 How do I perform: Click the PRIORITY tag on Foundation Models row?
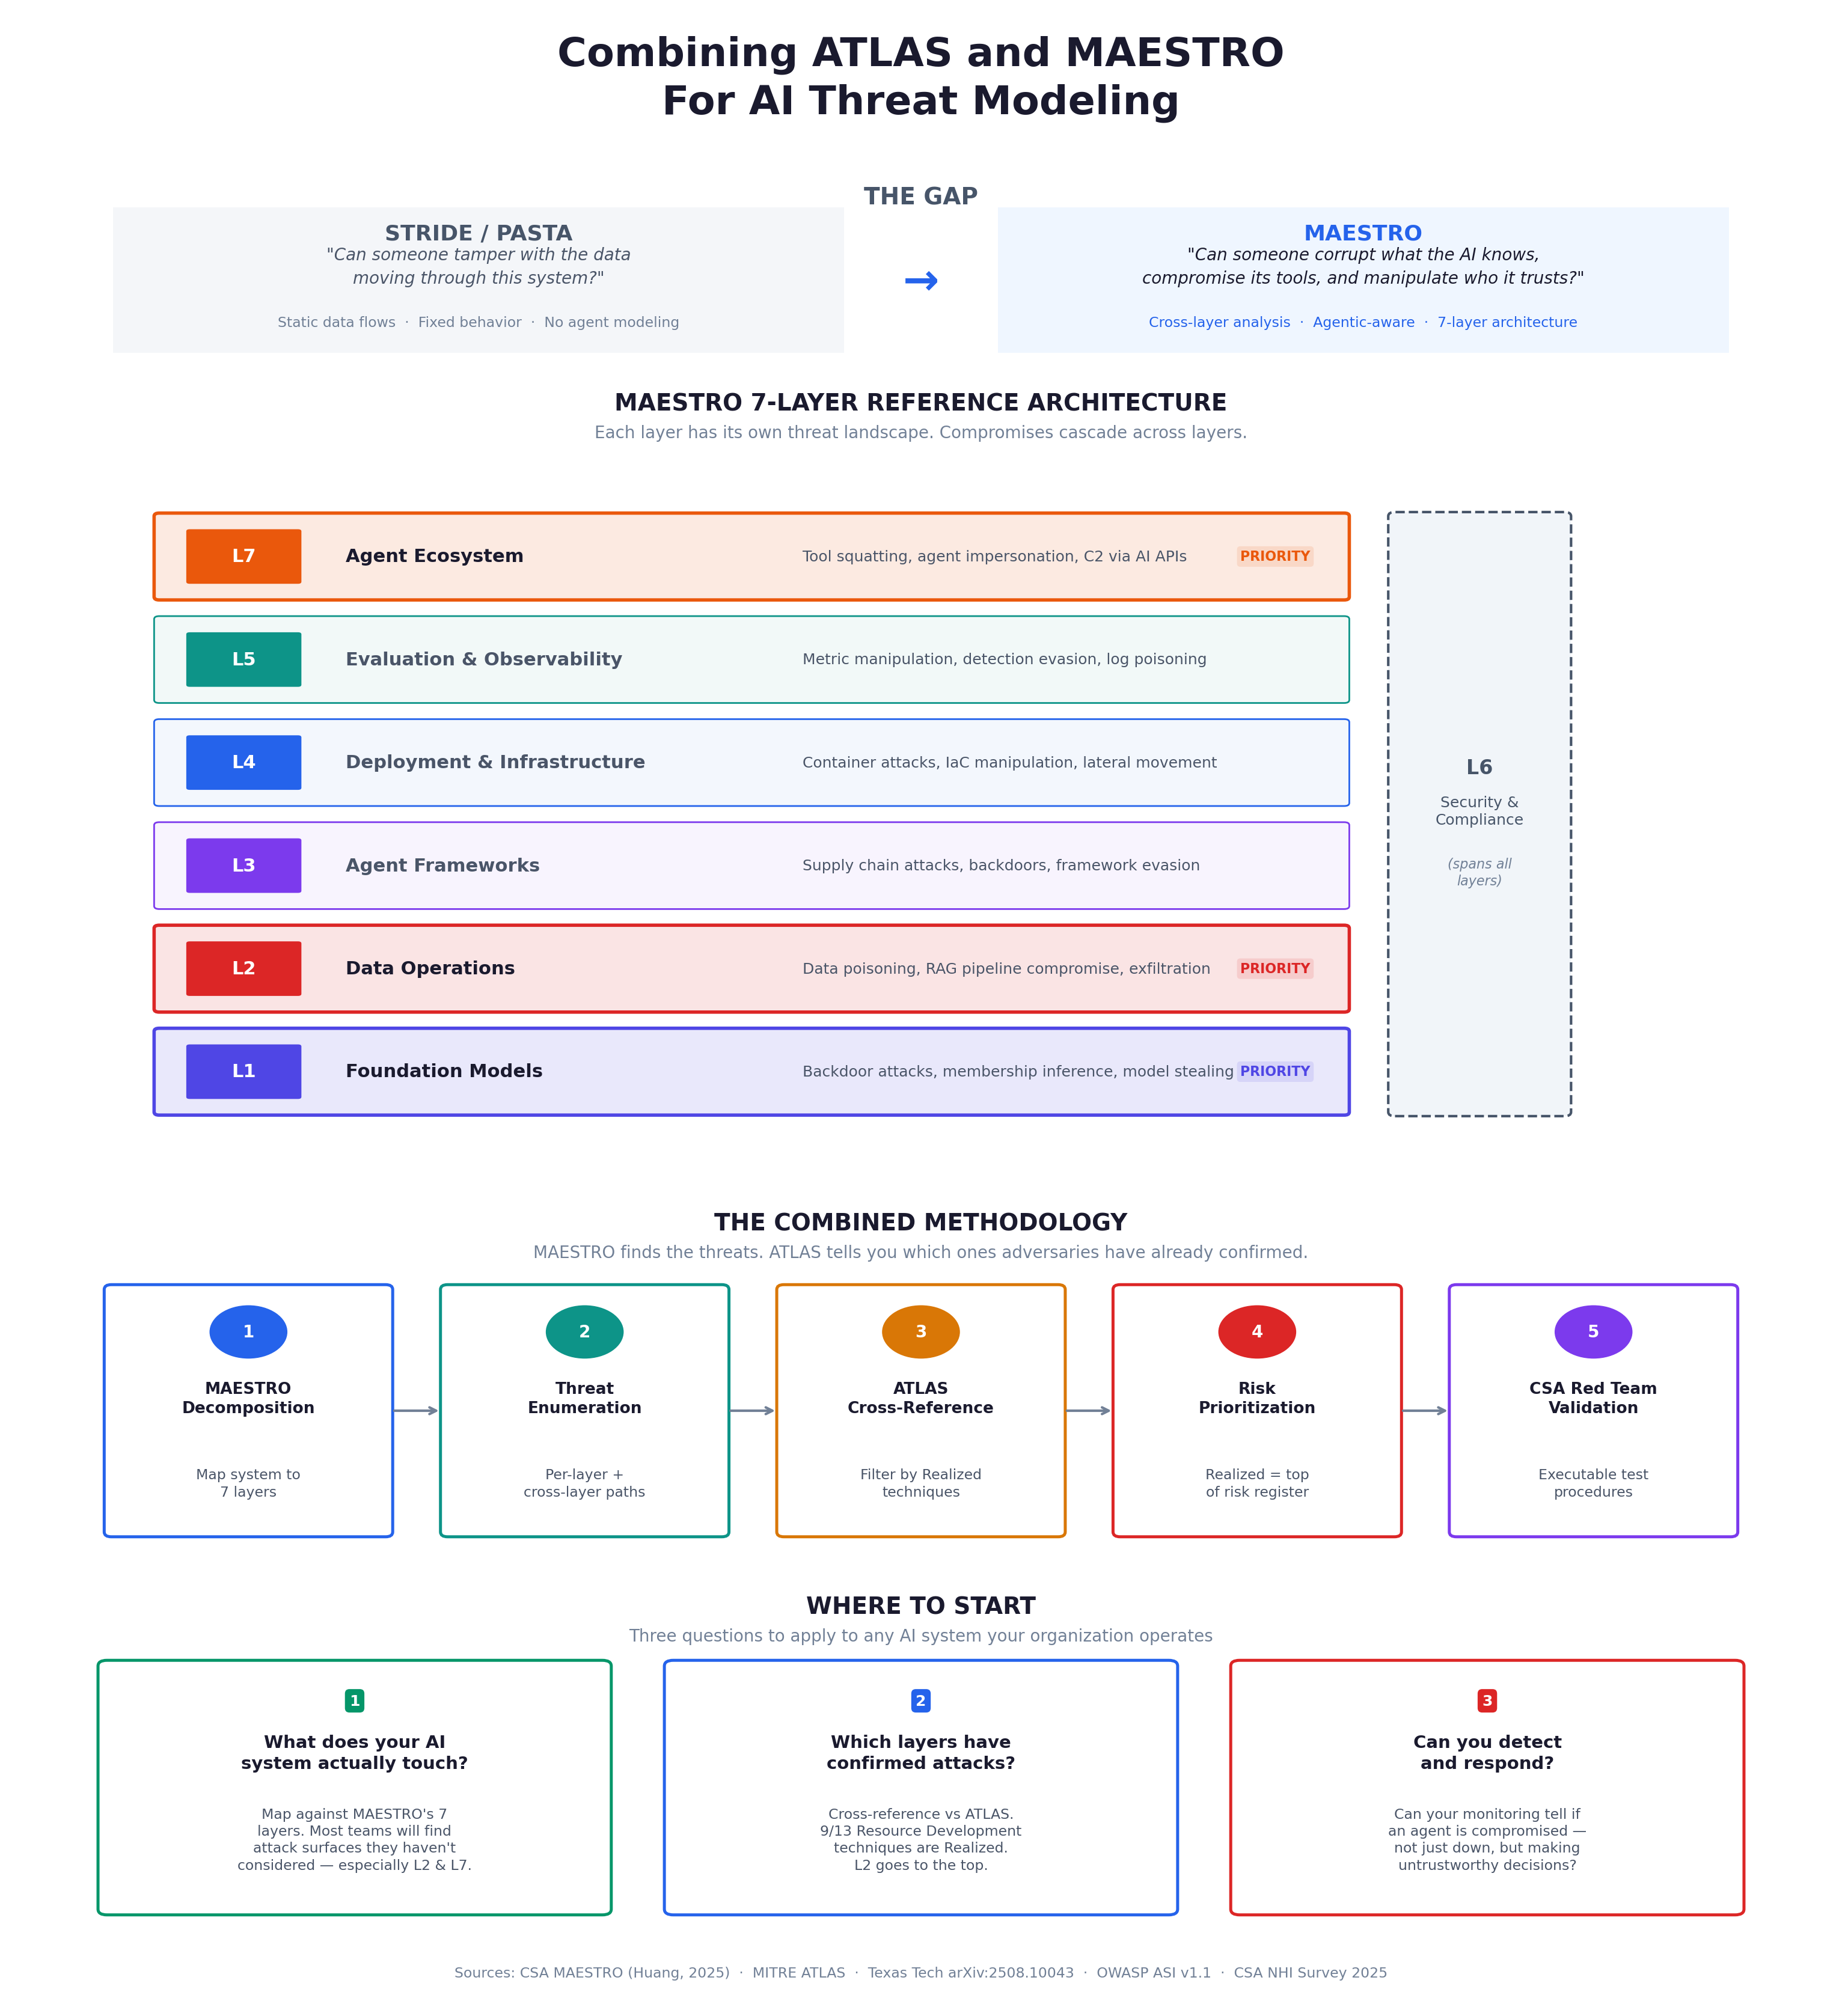pyautogui.click(x=1274, y=1071)
